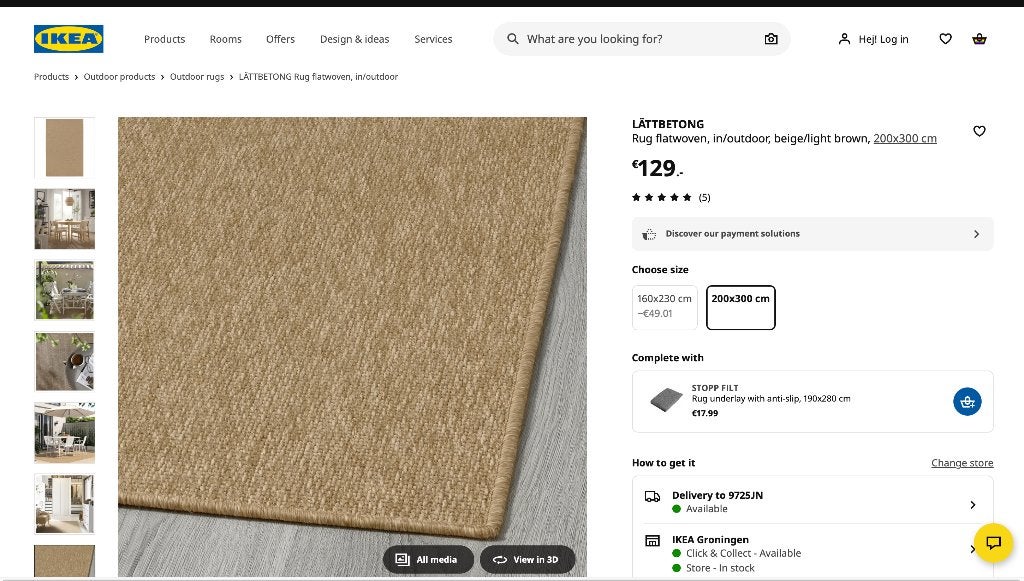1024x581 pixels.
Task: Click Hej! Log in text
Action: [884, 39]
